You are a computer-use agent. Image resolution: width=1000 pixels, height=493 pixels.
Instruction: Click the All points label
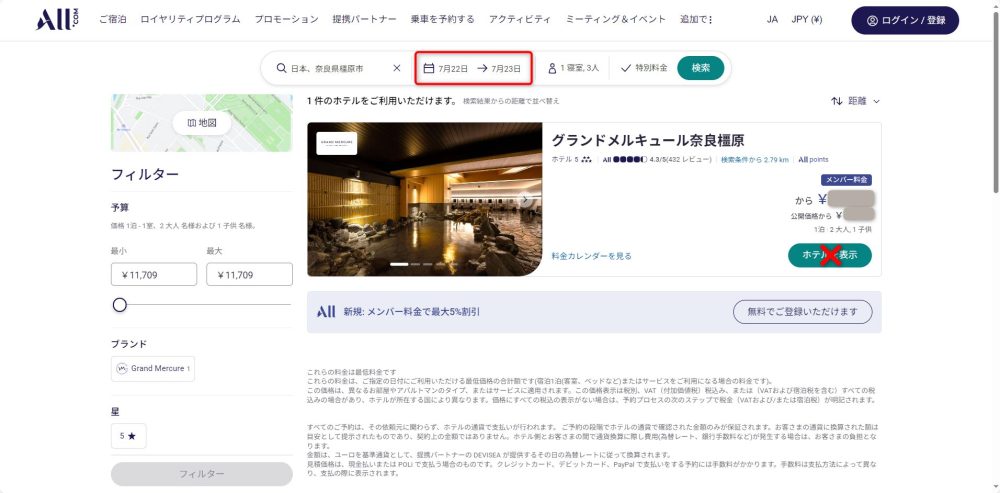pos(813,159)
